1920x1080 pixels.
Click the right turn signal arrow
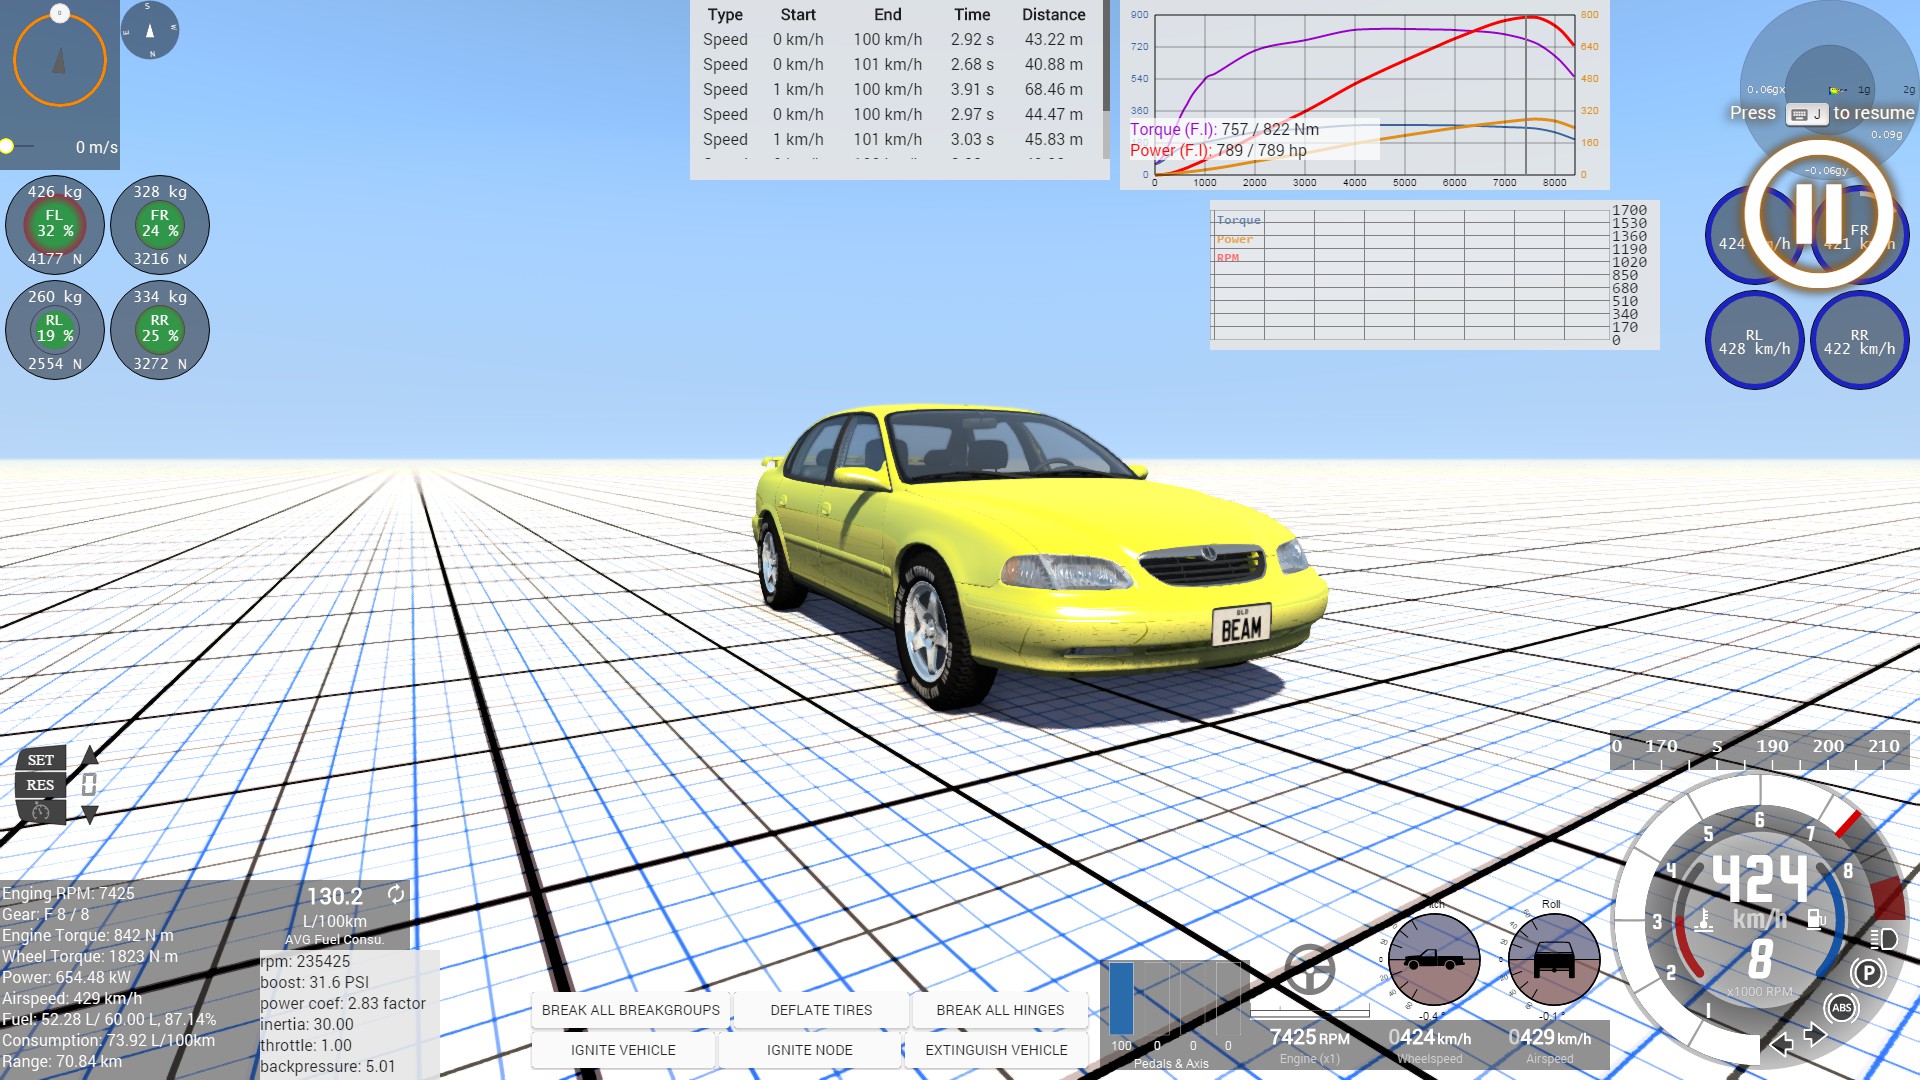tap(1815, 1036)
